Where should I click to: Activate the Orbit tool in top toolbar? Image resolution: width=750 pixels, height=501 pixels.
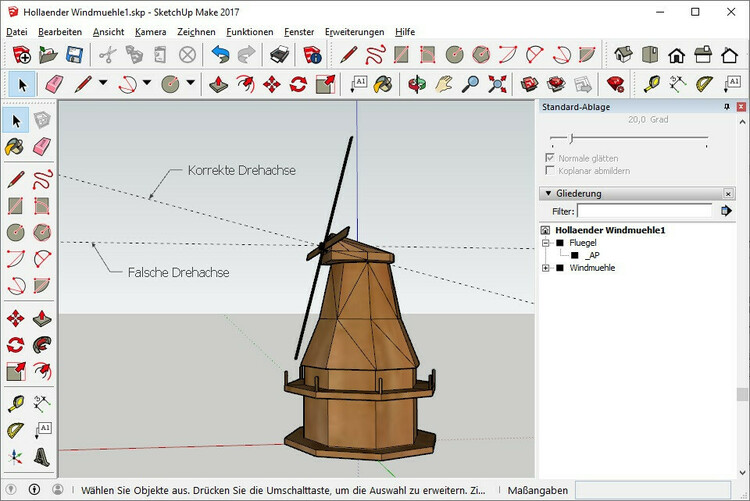[x=418, y=84]
